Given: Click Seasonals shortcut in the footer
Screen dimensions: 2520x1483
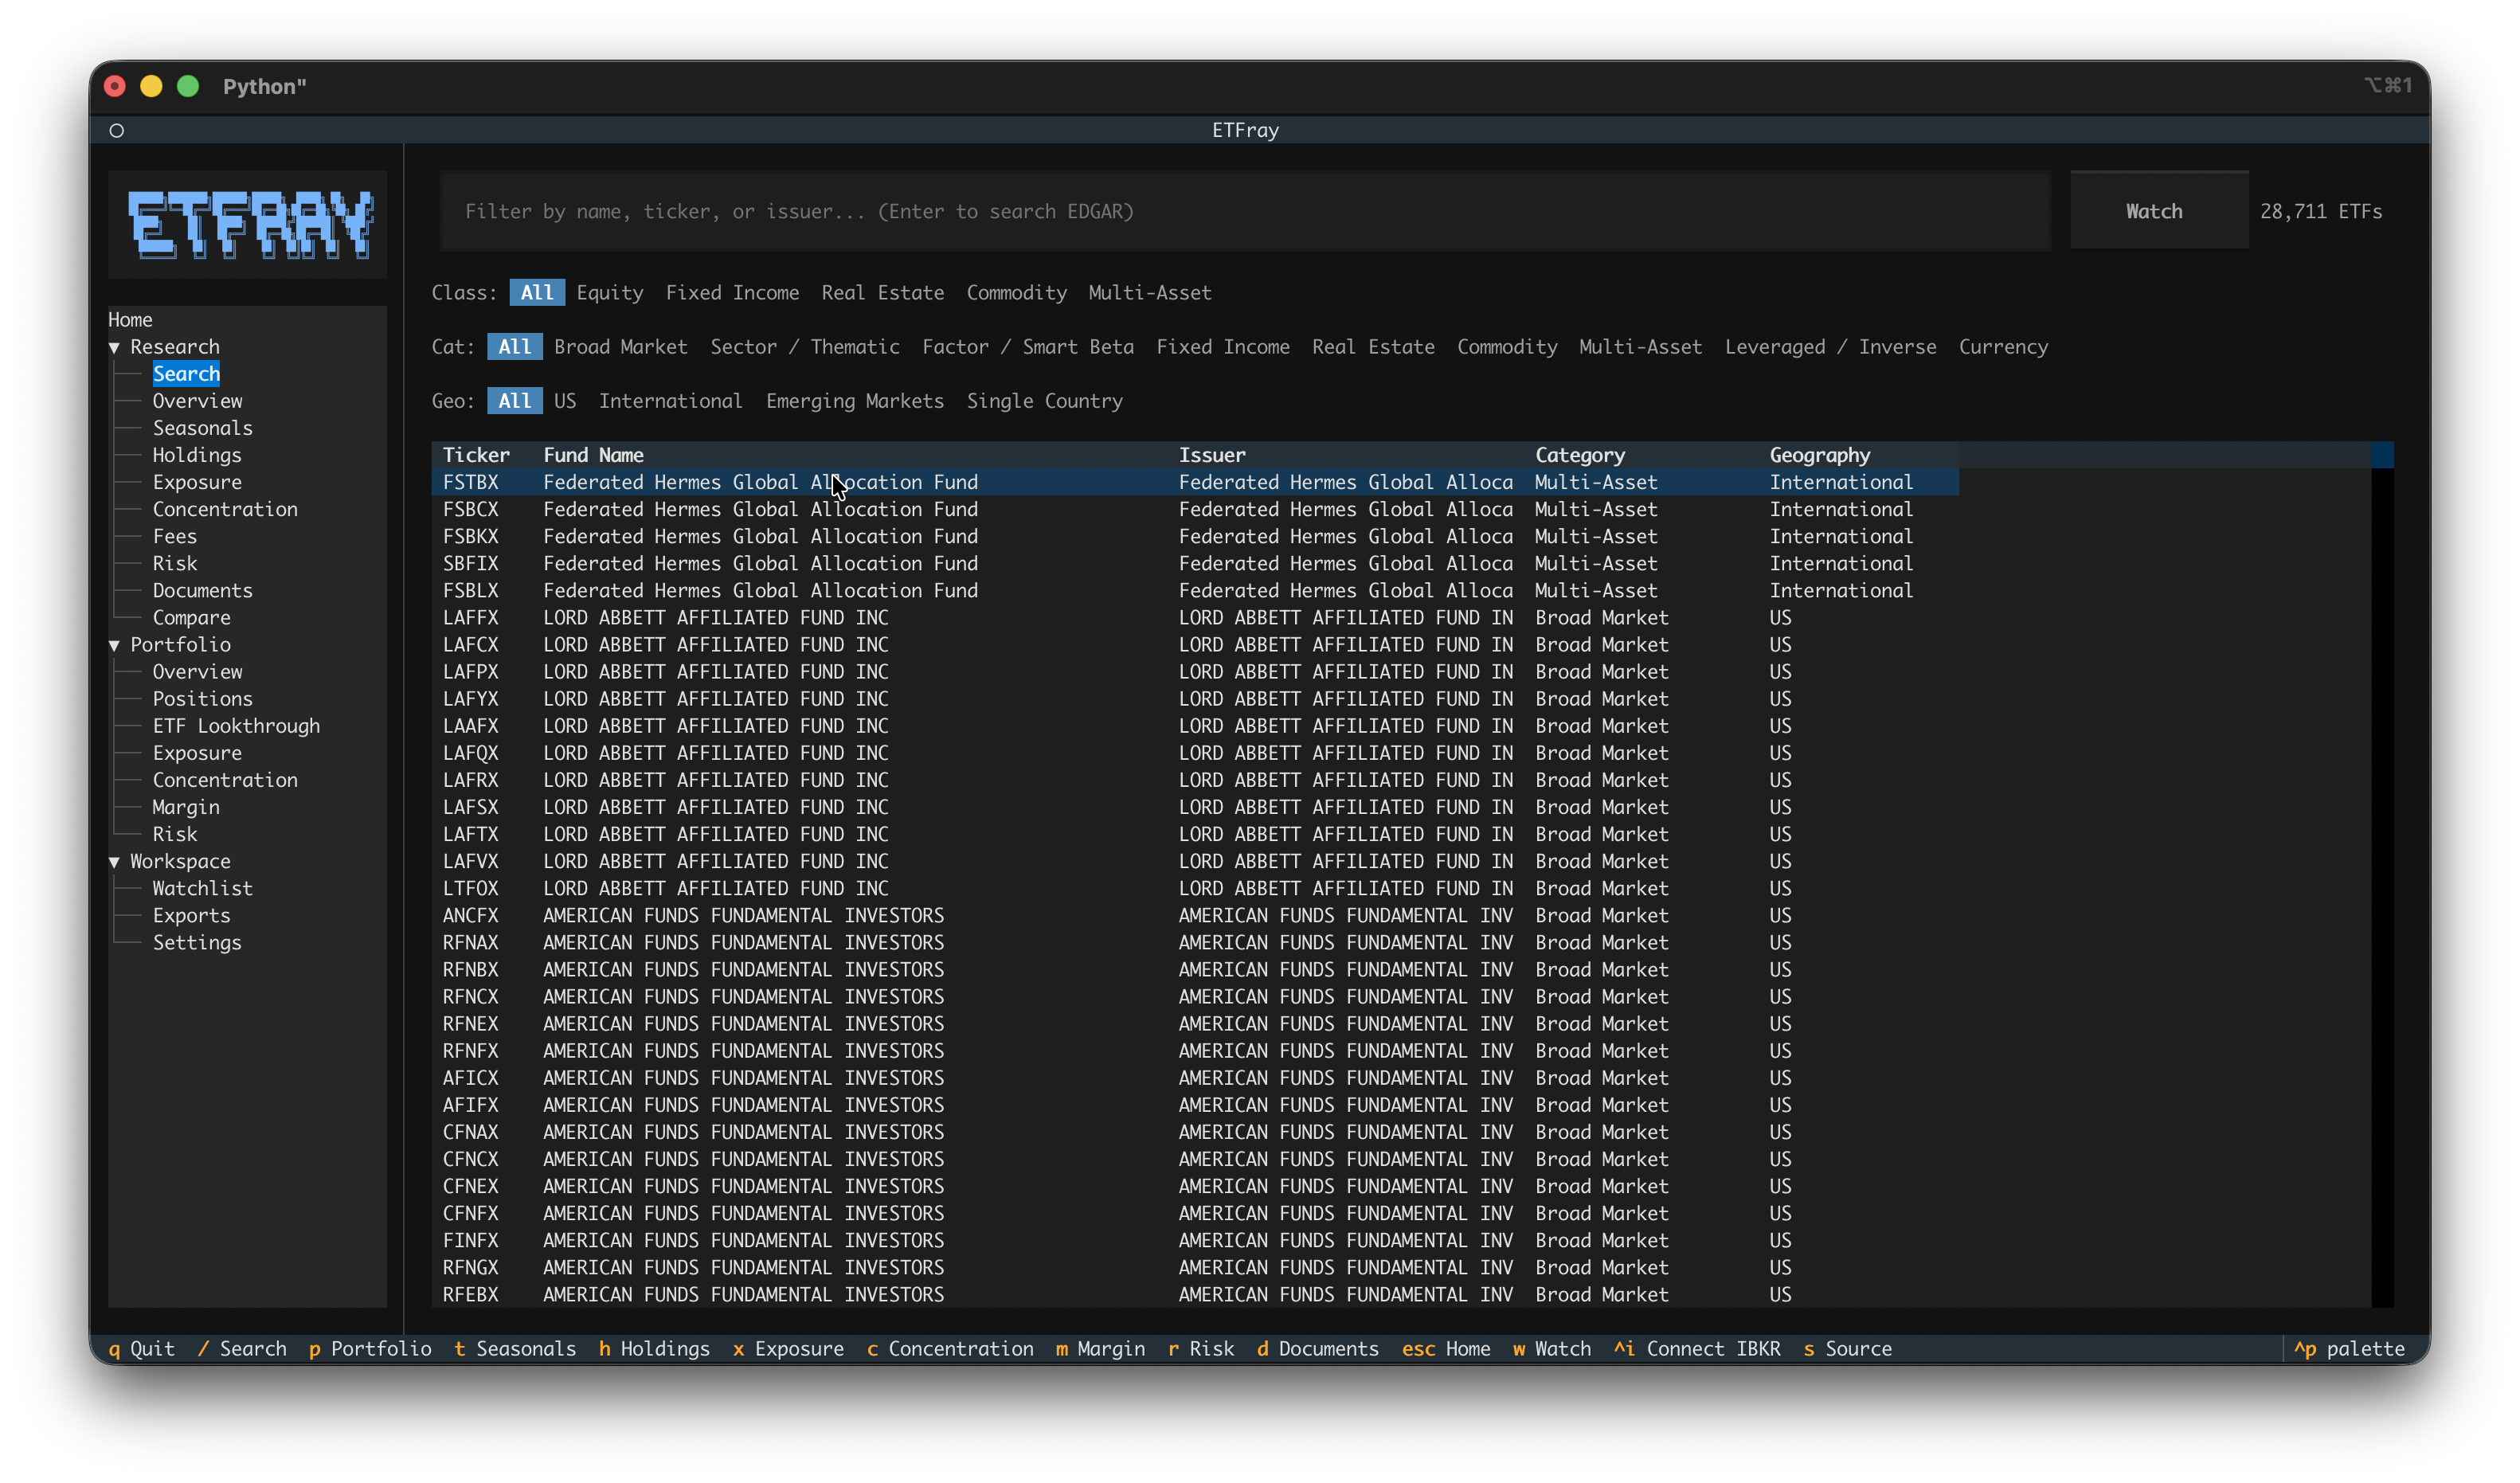Looking at the screenshot, I should (515, 1349).
